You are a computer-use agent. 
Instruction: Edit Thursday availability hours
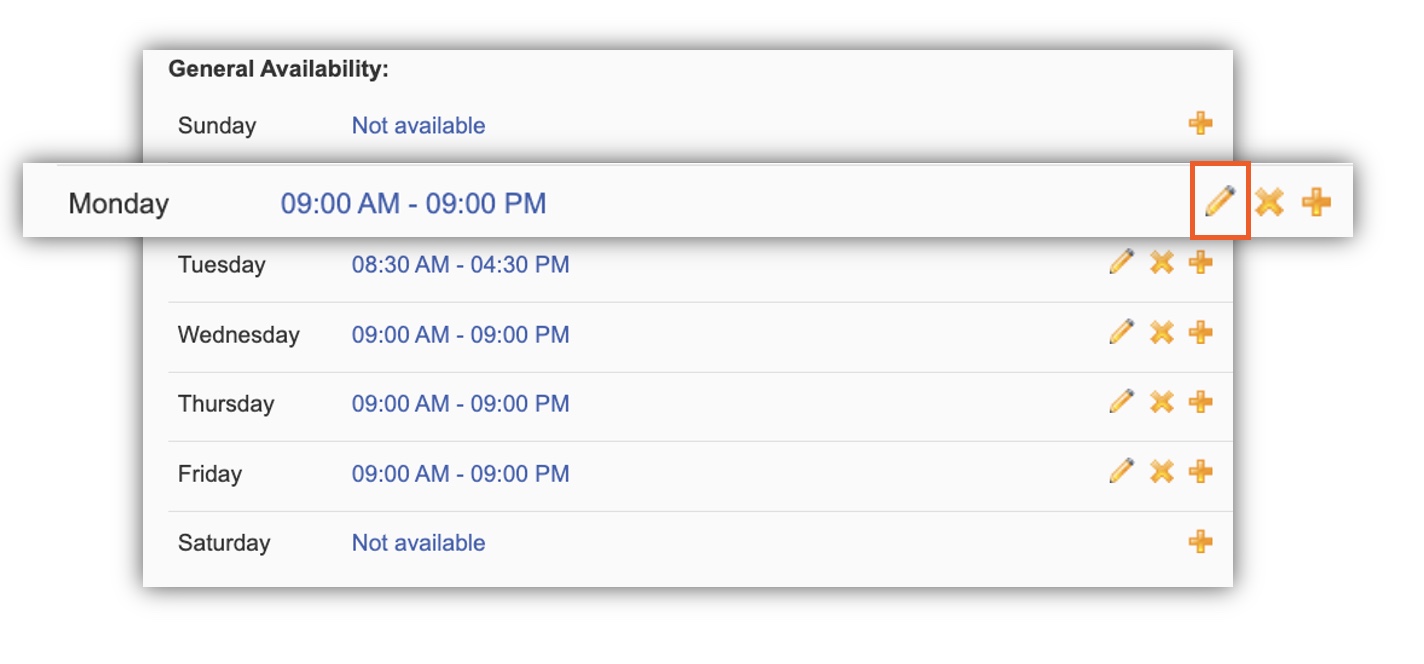(1122, 402)
